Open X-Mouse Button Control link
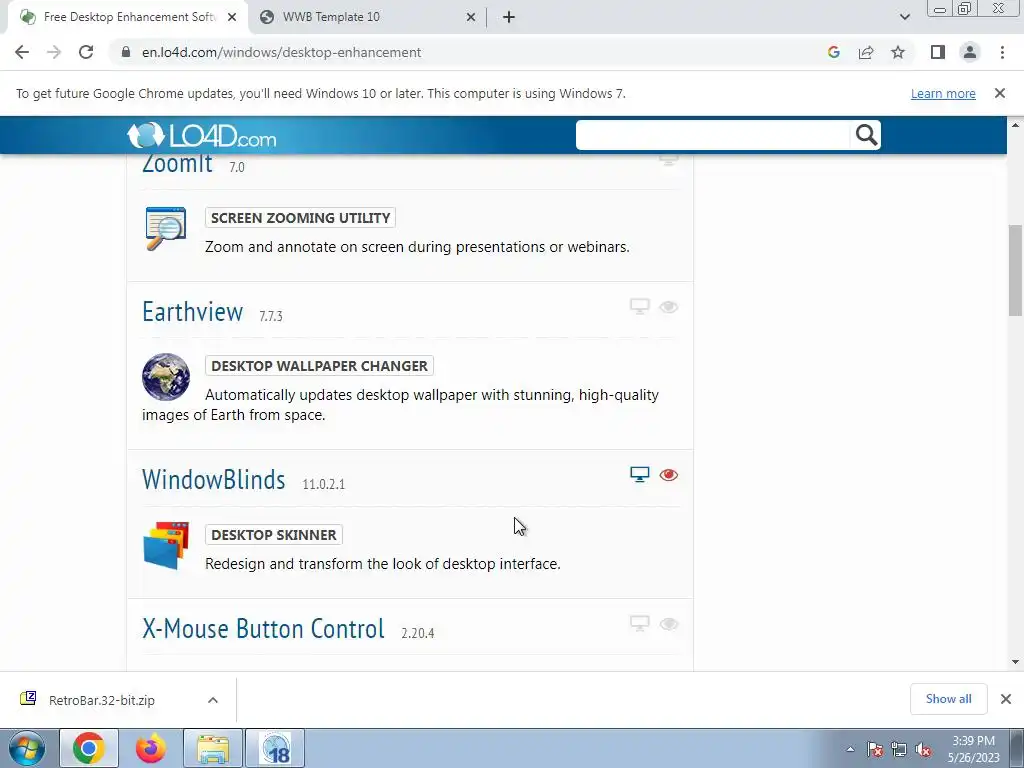Screen dimensions: 1024x768 pos(263,628)
